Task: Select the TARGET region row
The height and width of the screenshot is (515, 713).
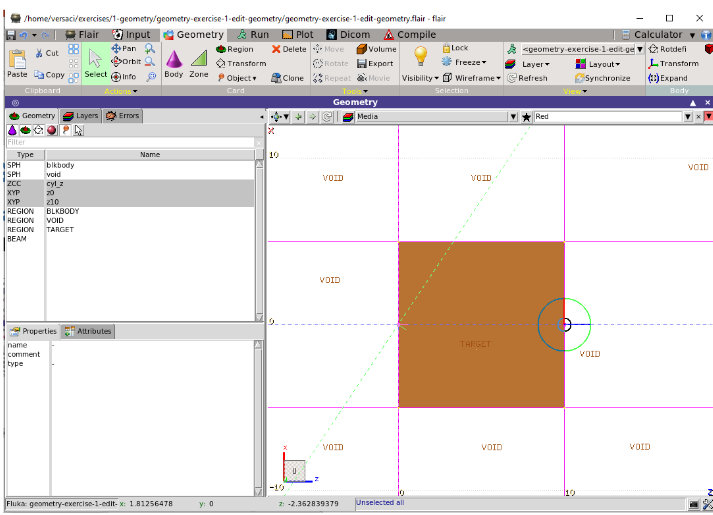Action: tap(130, 230)
